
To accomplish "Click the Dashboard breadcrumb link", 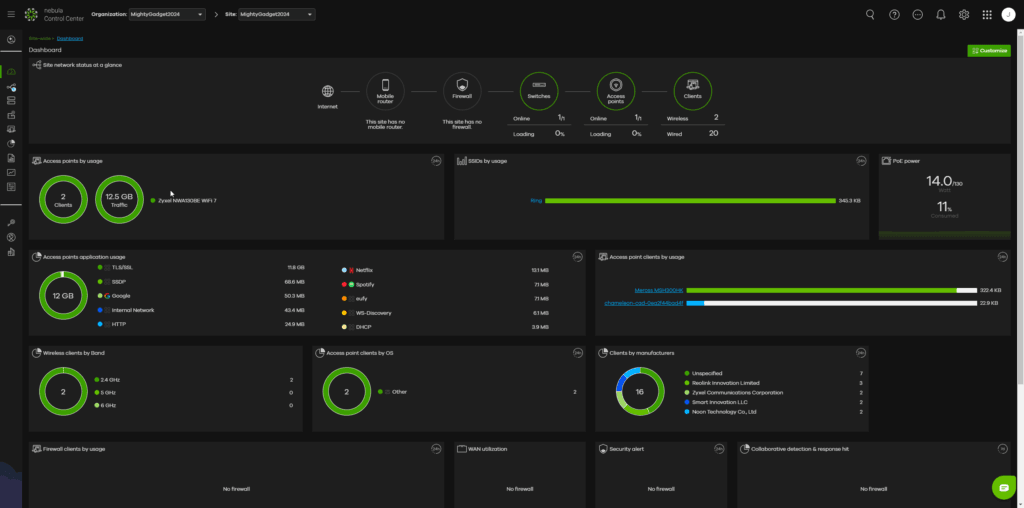I will click(x=70, y=38).
